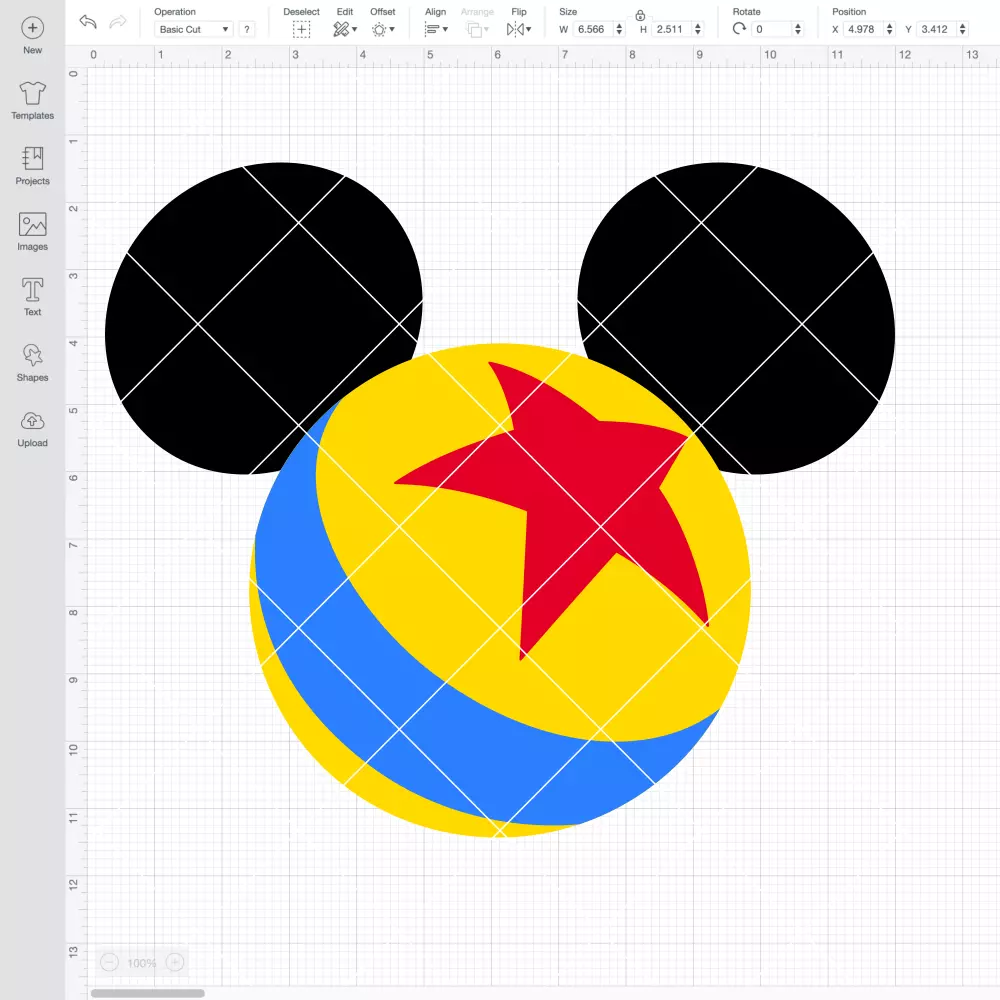
Task: Open the Align menu
Action: pos(436,29)
